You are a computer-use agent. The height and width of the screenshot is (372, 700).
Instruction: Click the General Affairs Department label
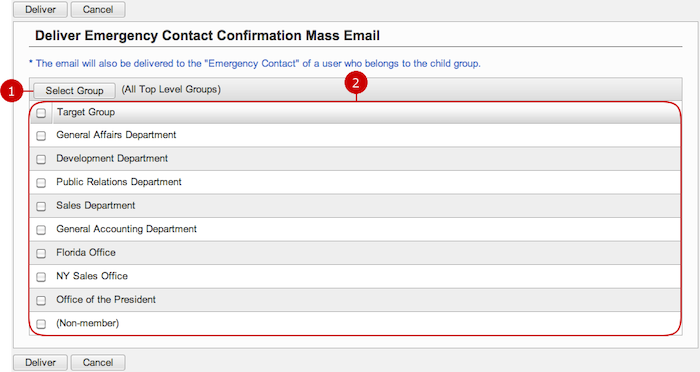[x=116, y=135]
